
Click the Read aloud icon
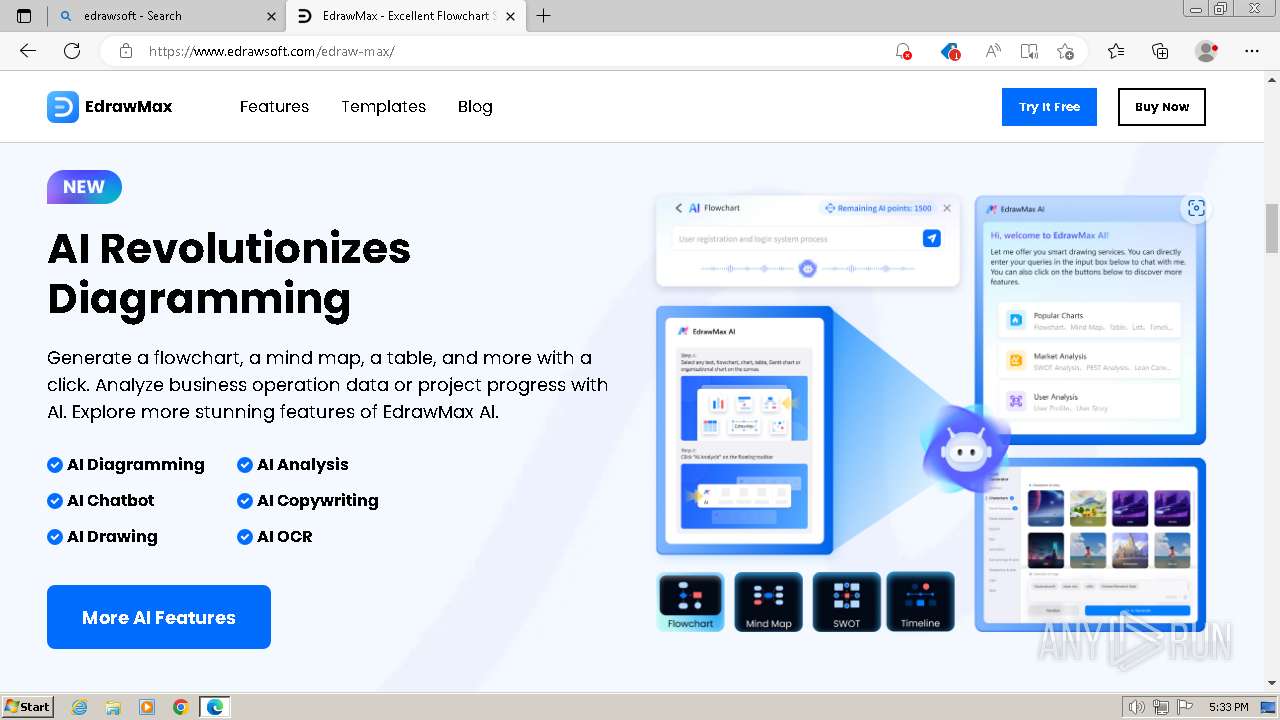coord(993,51)
